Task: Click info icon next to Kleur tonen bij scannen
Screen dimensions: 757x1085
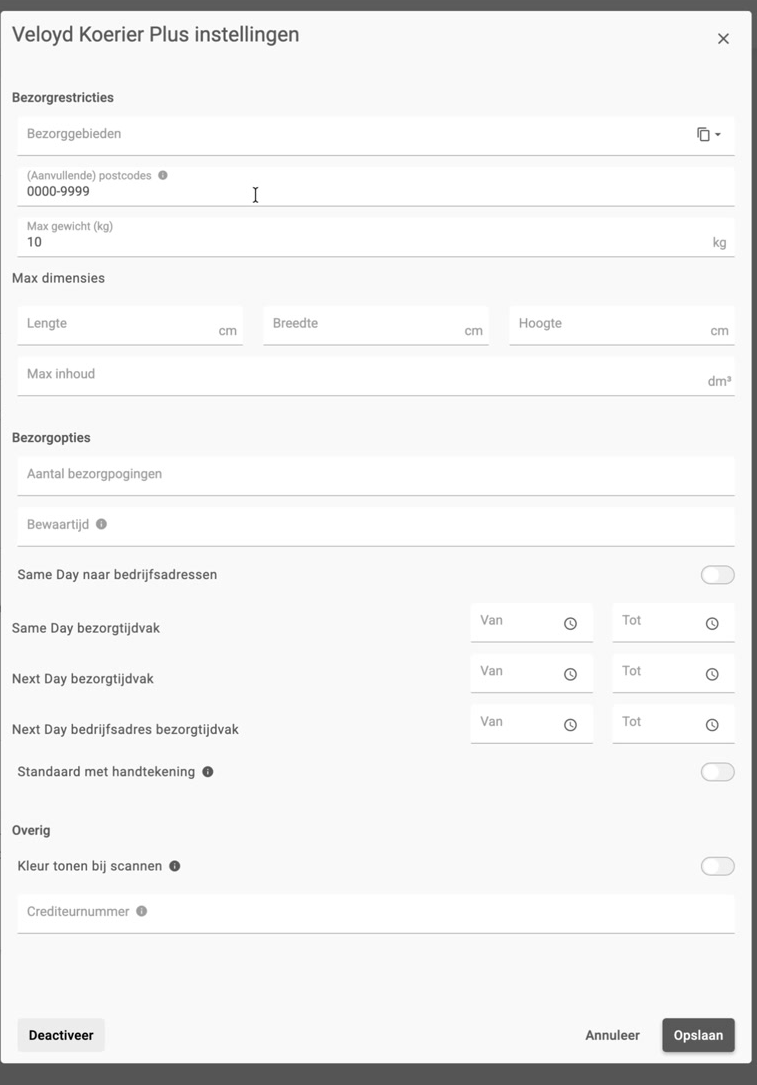Action: pyautogui.click(x=175, y=866)
